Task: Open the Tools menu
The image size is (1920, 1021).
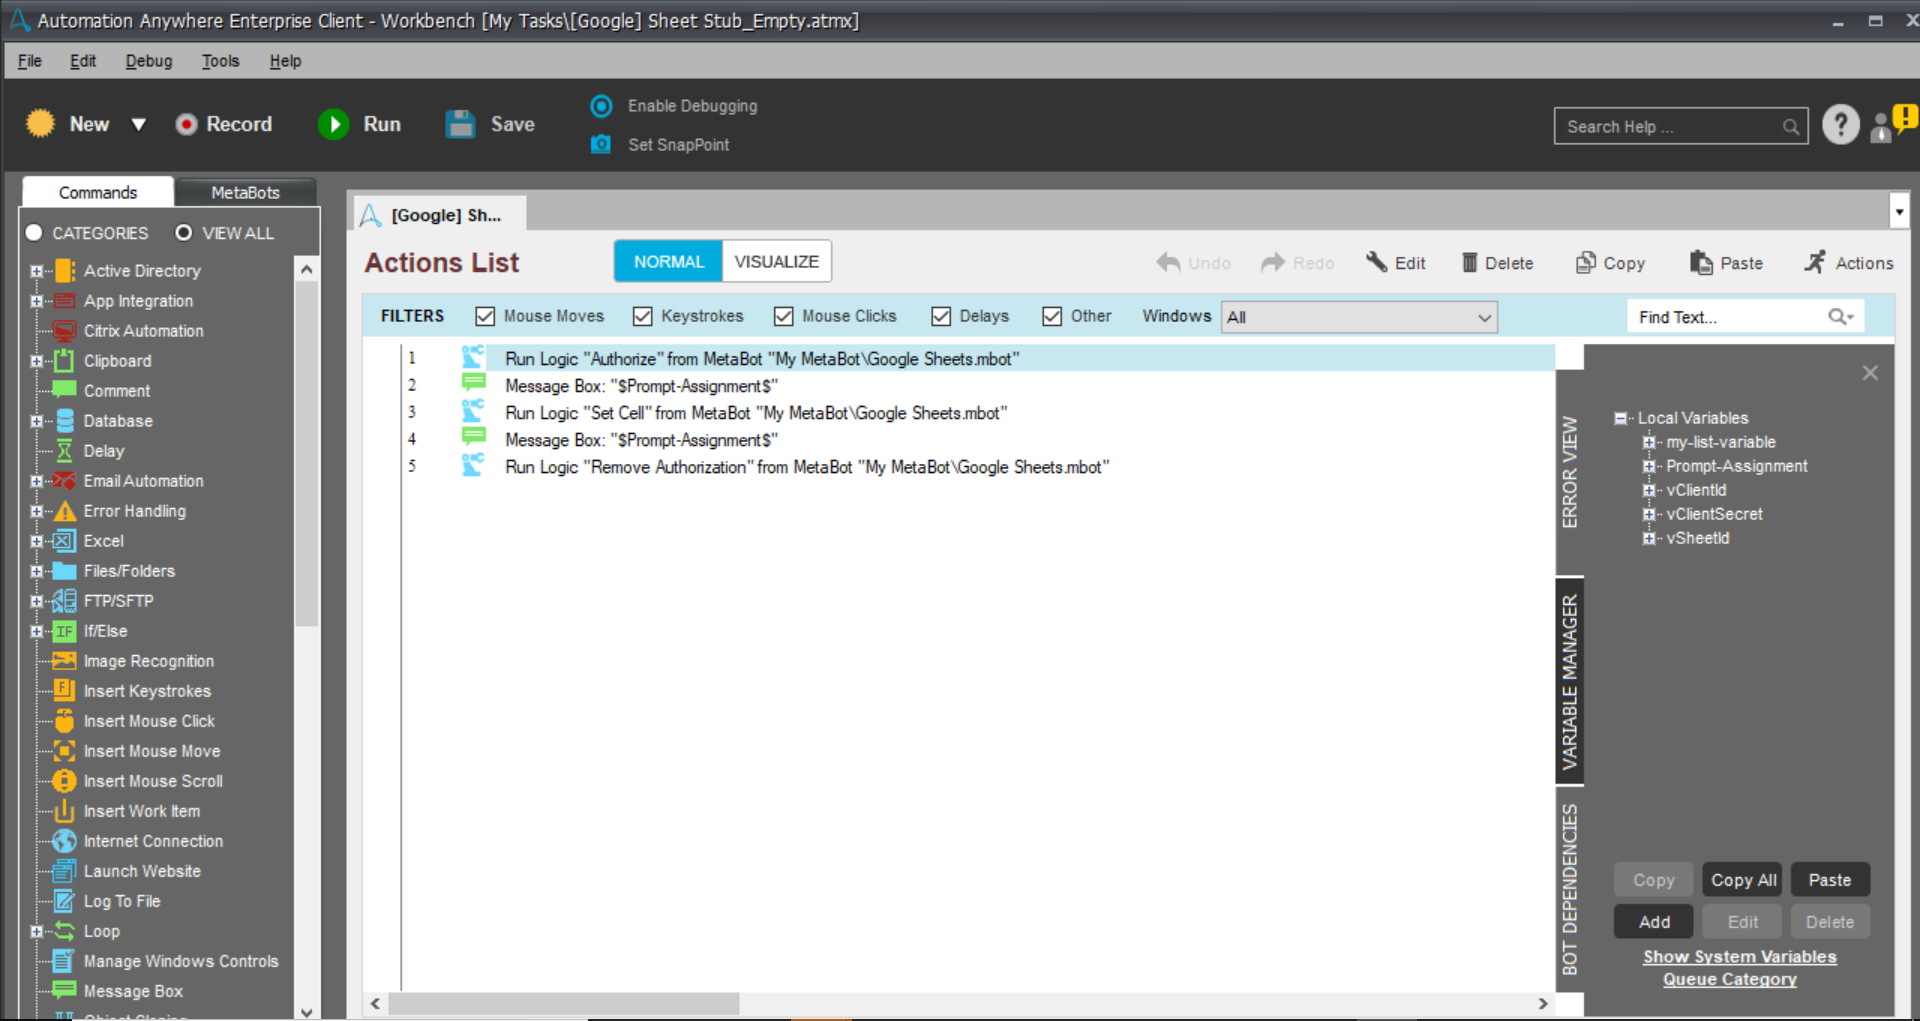Action: [221, 61]
